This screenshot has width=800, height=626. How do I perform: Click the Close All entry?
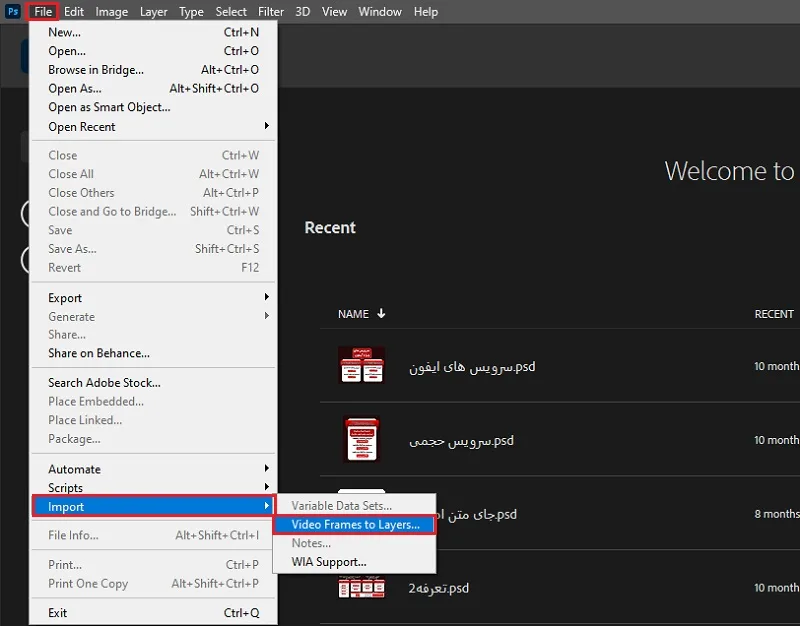tap(154, 174)
